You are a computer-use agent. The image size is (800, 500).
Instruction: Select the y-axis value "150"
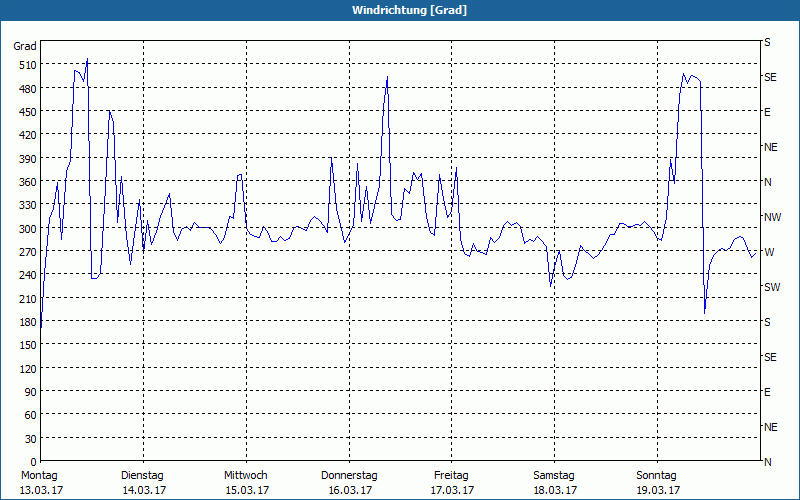coord(28,345)
